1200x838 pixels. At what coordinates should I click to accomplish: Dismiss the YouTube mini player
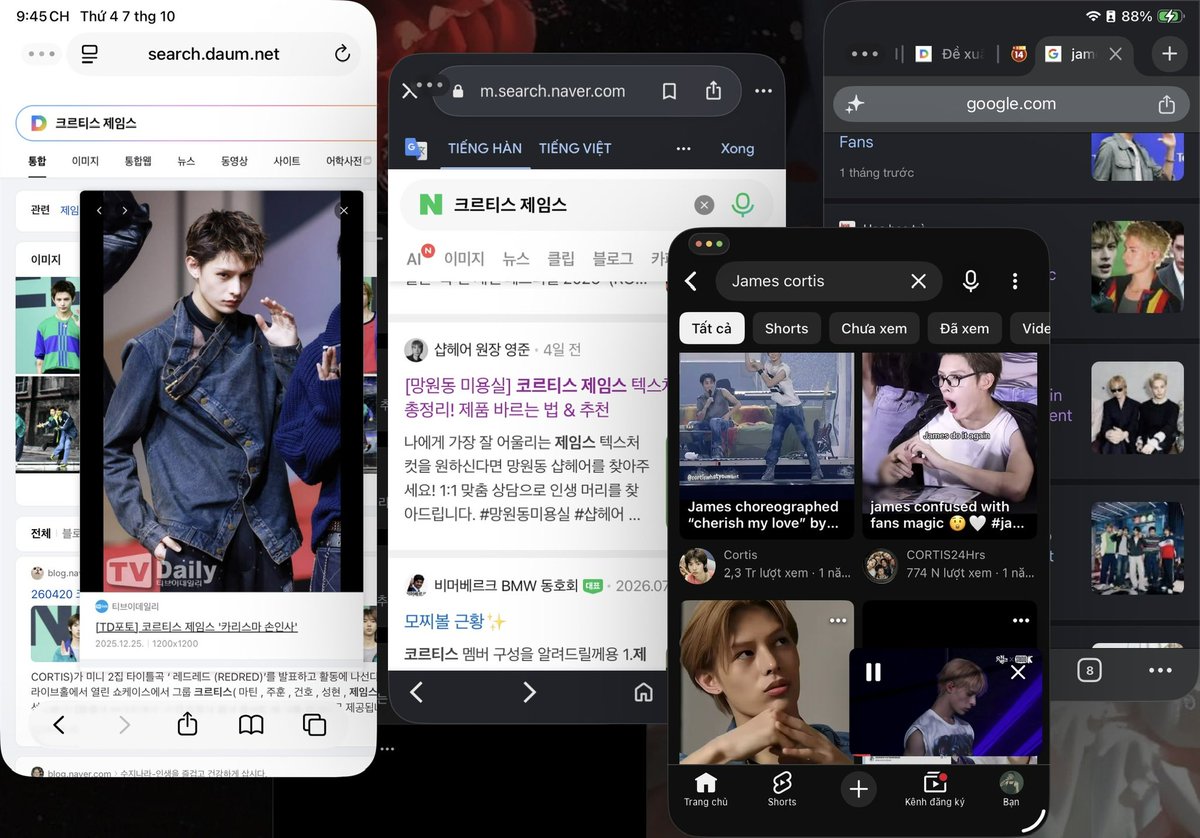point(1018,672)
